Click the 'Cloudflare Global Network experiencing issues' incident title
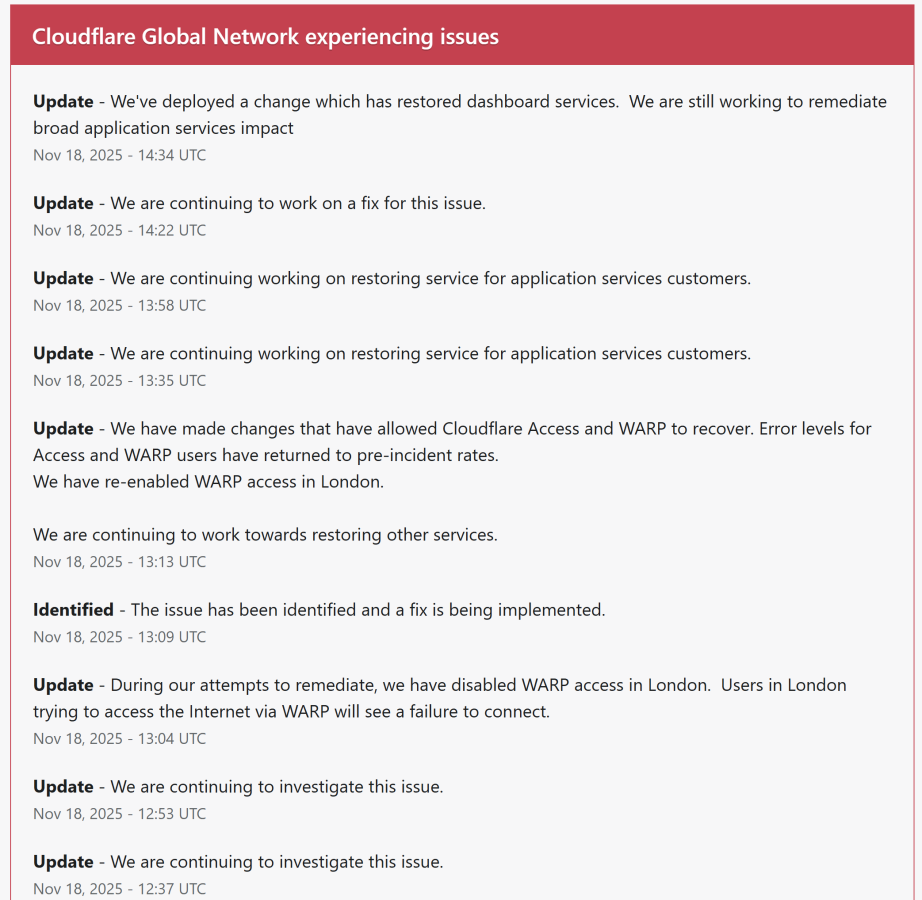 click(265, 36)
